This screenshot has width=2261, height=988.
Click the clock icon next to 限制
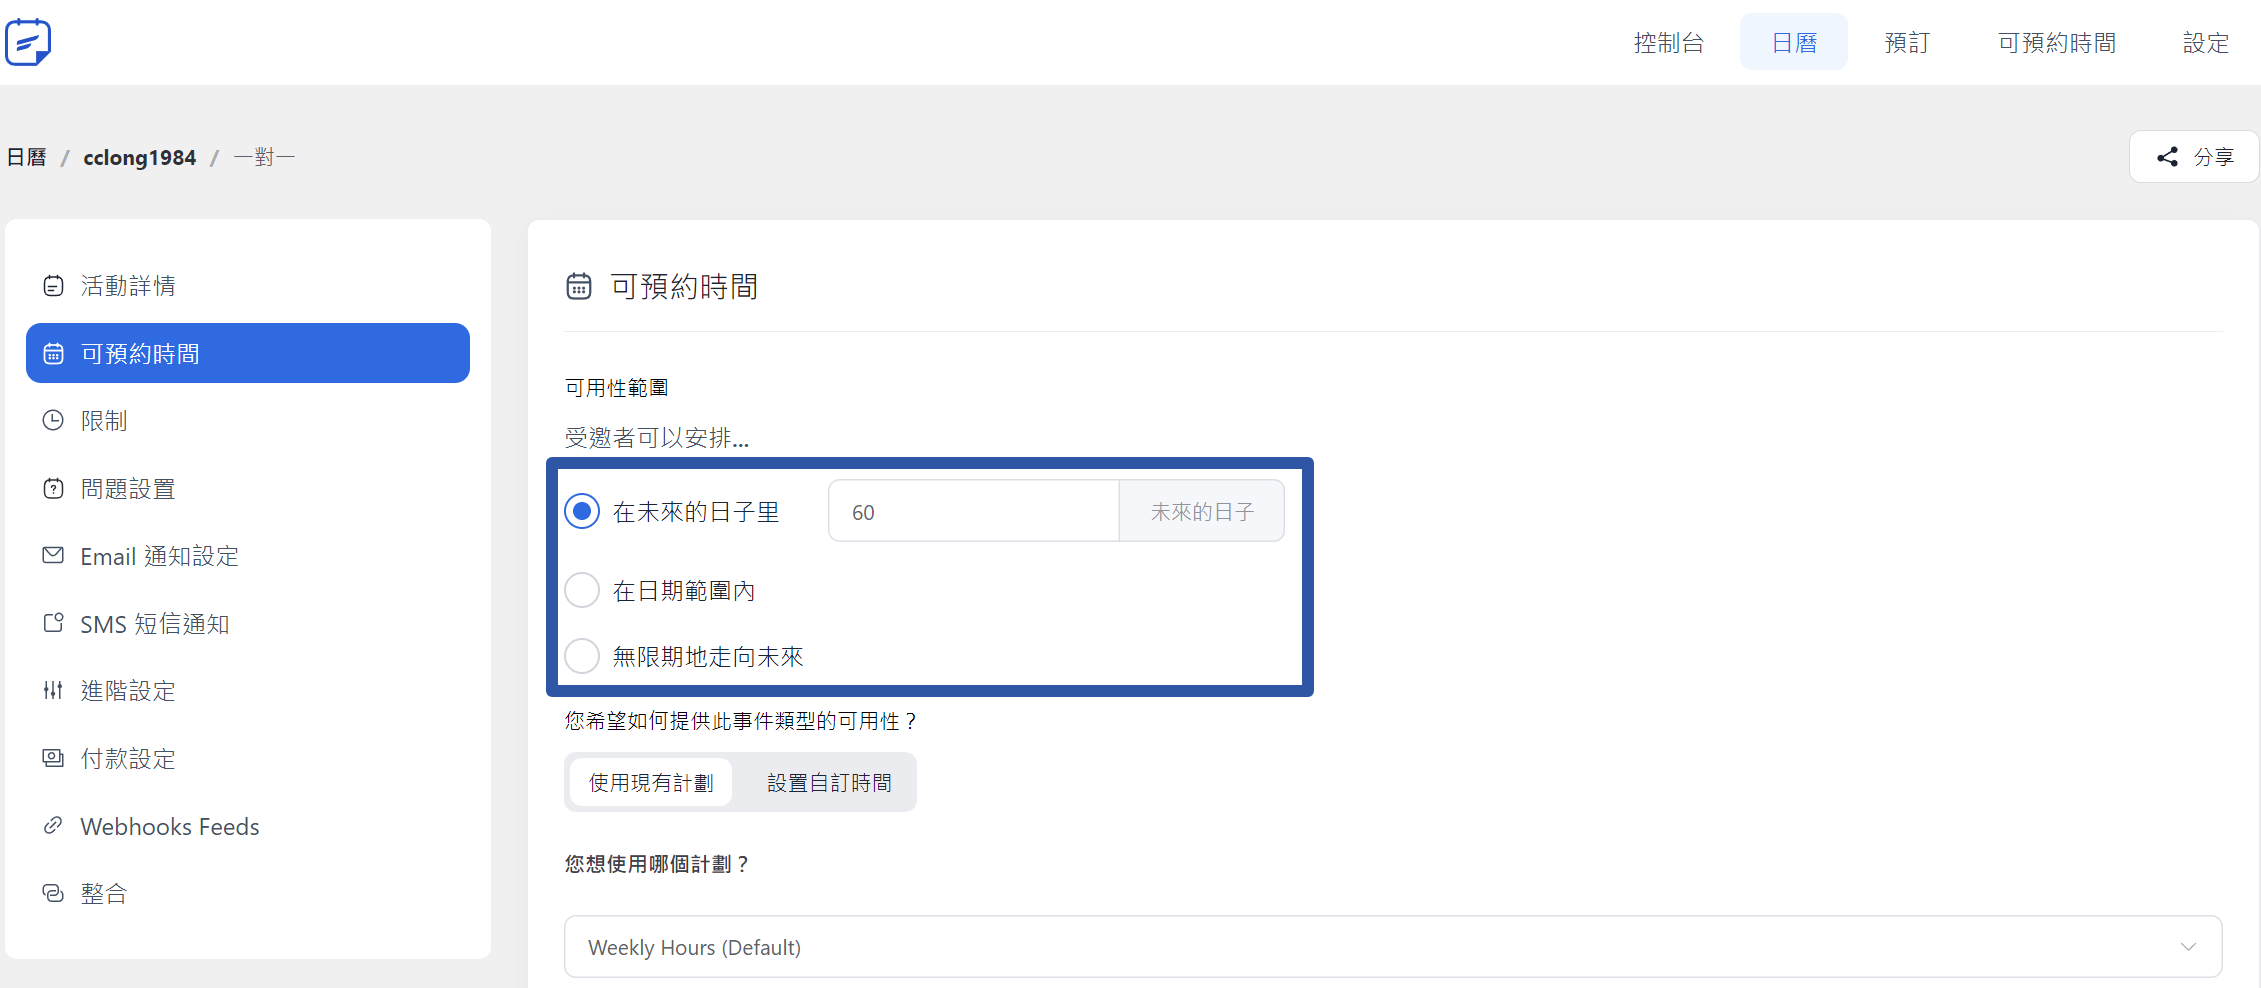(x=53, y=421)
